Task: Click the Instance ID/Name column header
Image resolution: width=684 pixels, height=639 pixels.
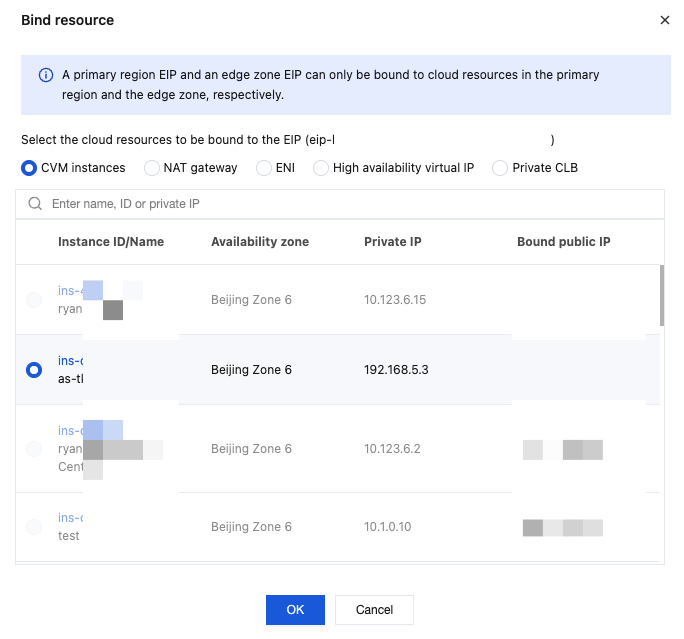Action: point(111,242)
